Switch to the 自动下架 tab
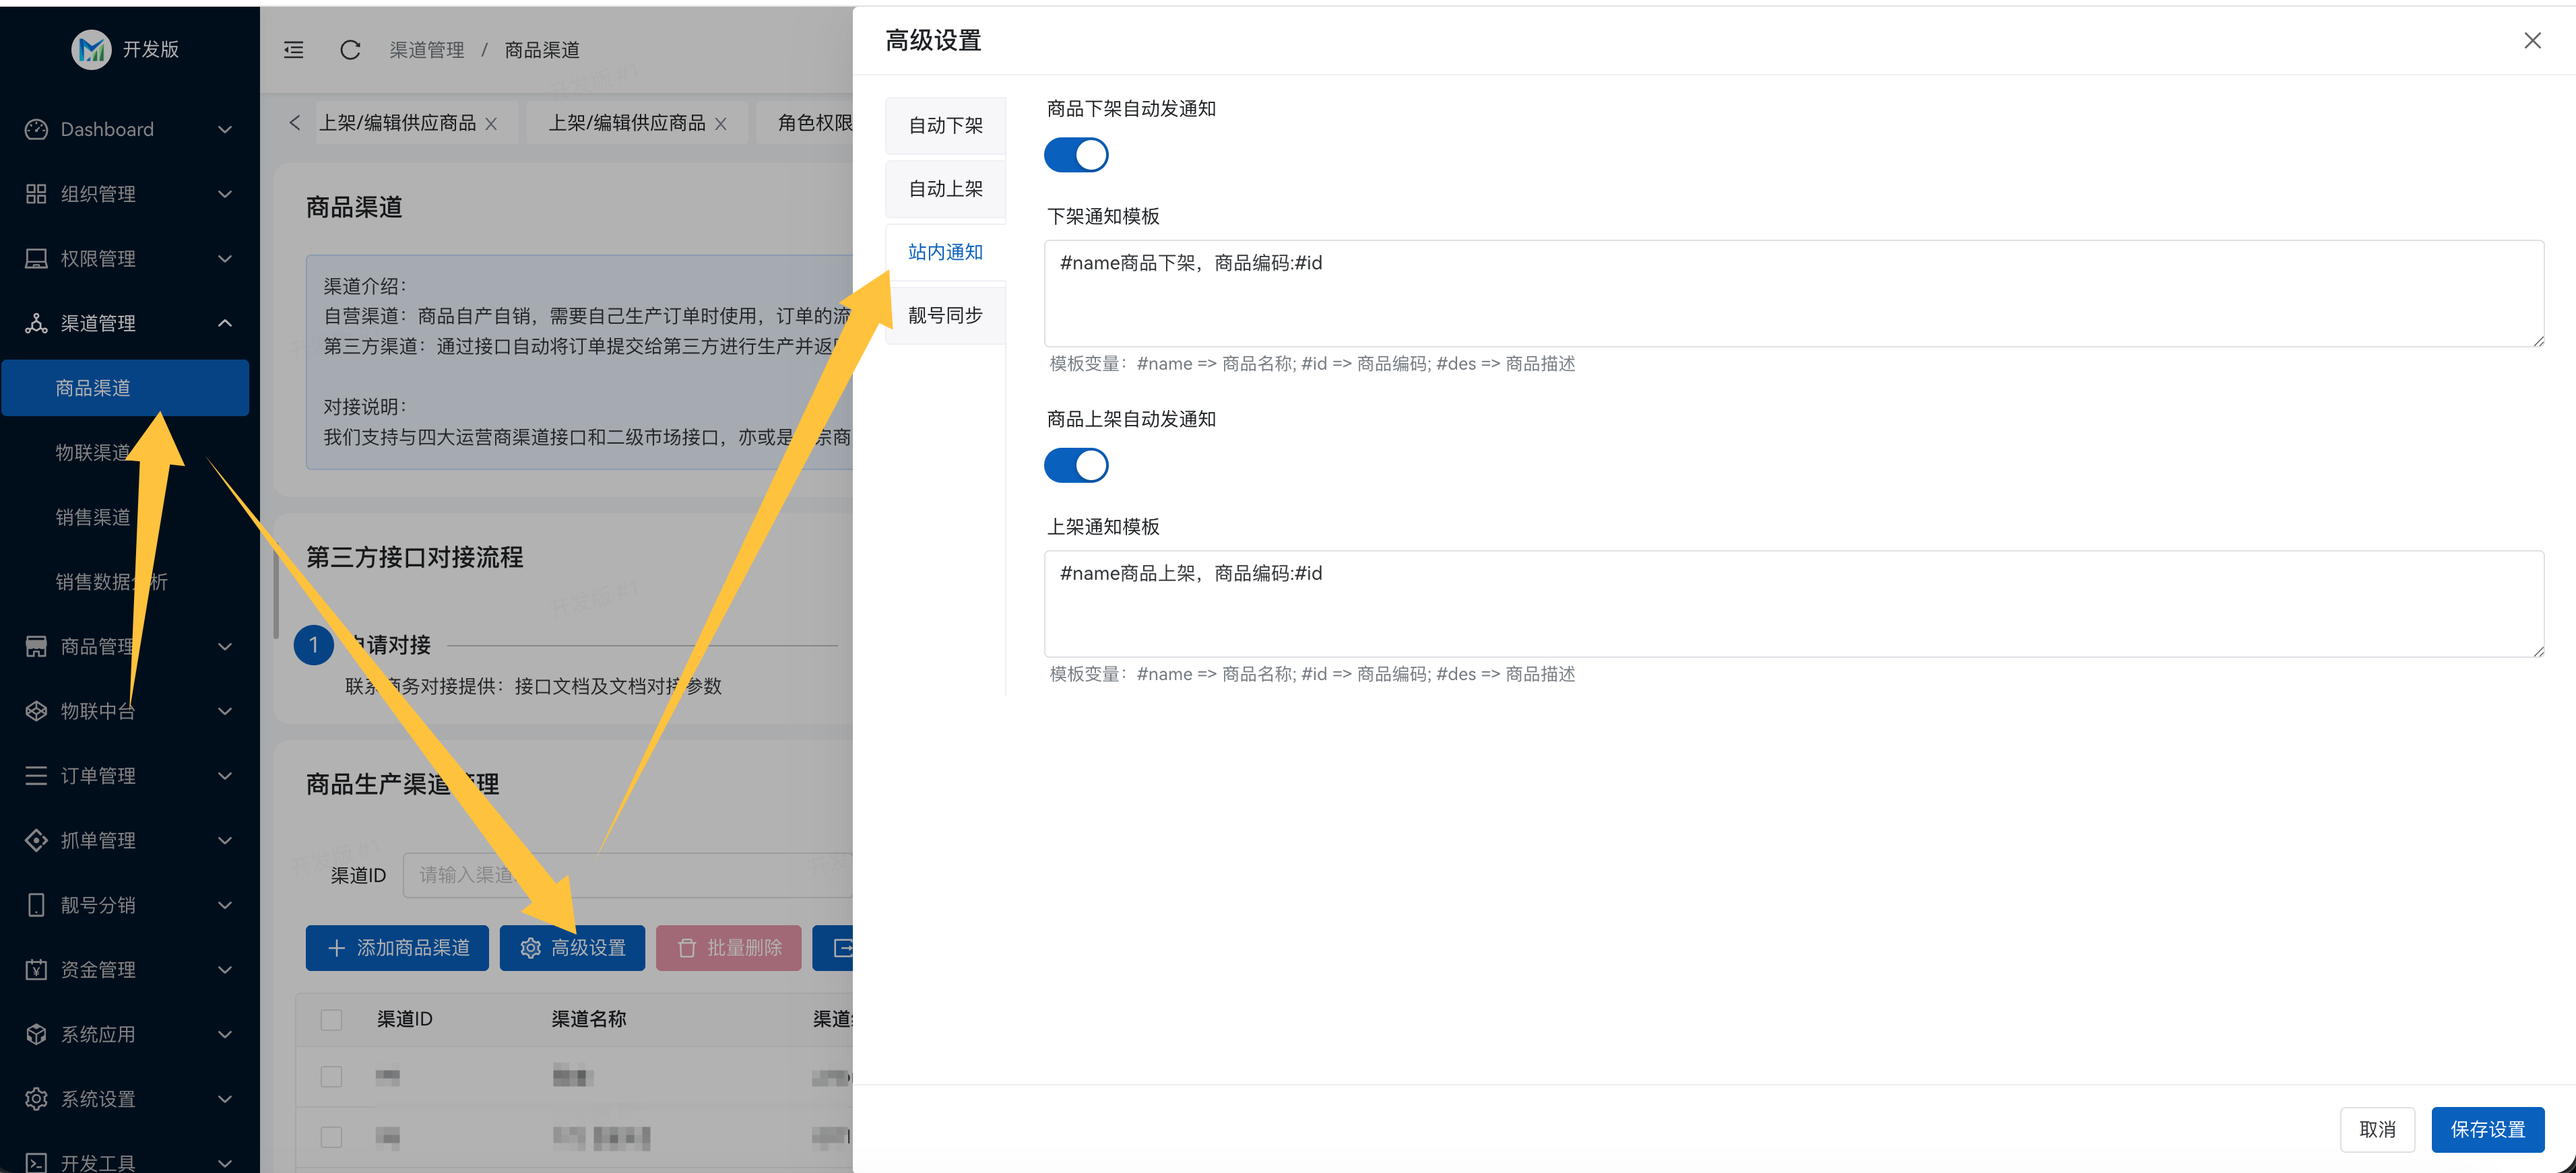The image size is (2576, 1173). [945, 125]
